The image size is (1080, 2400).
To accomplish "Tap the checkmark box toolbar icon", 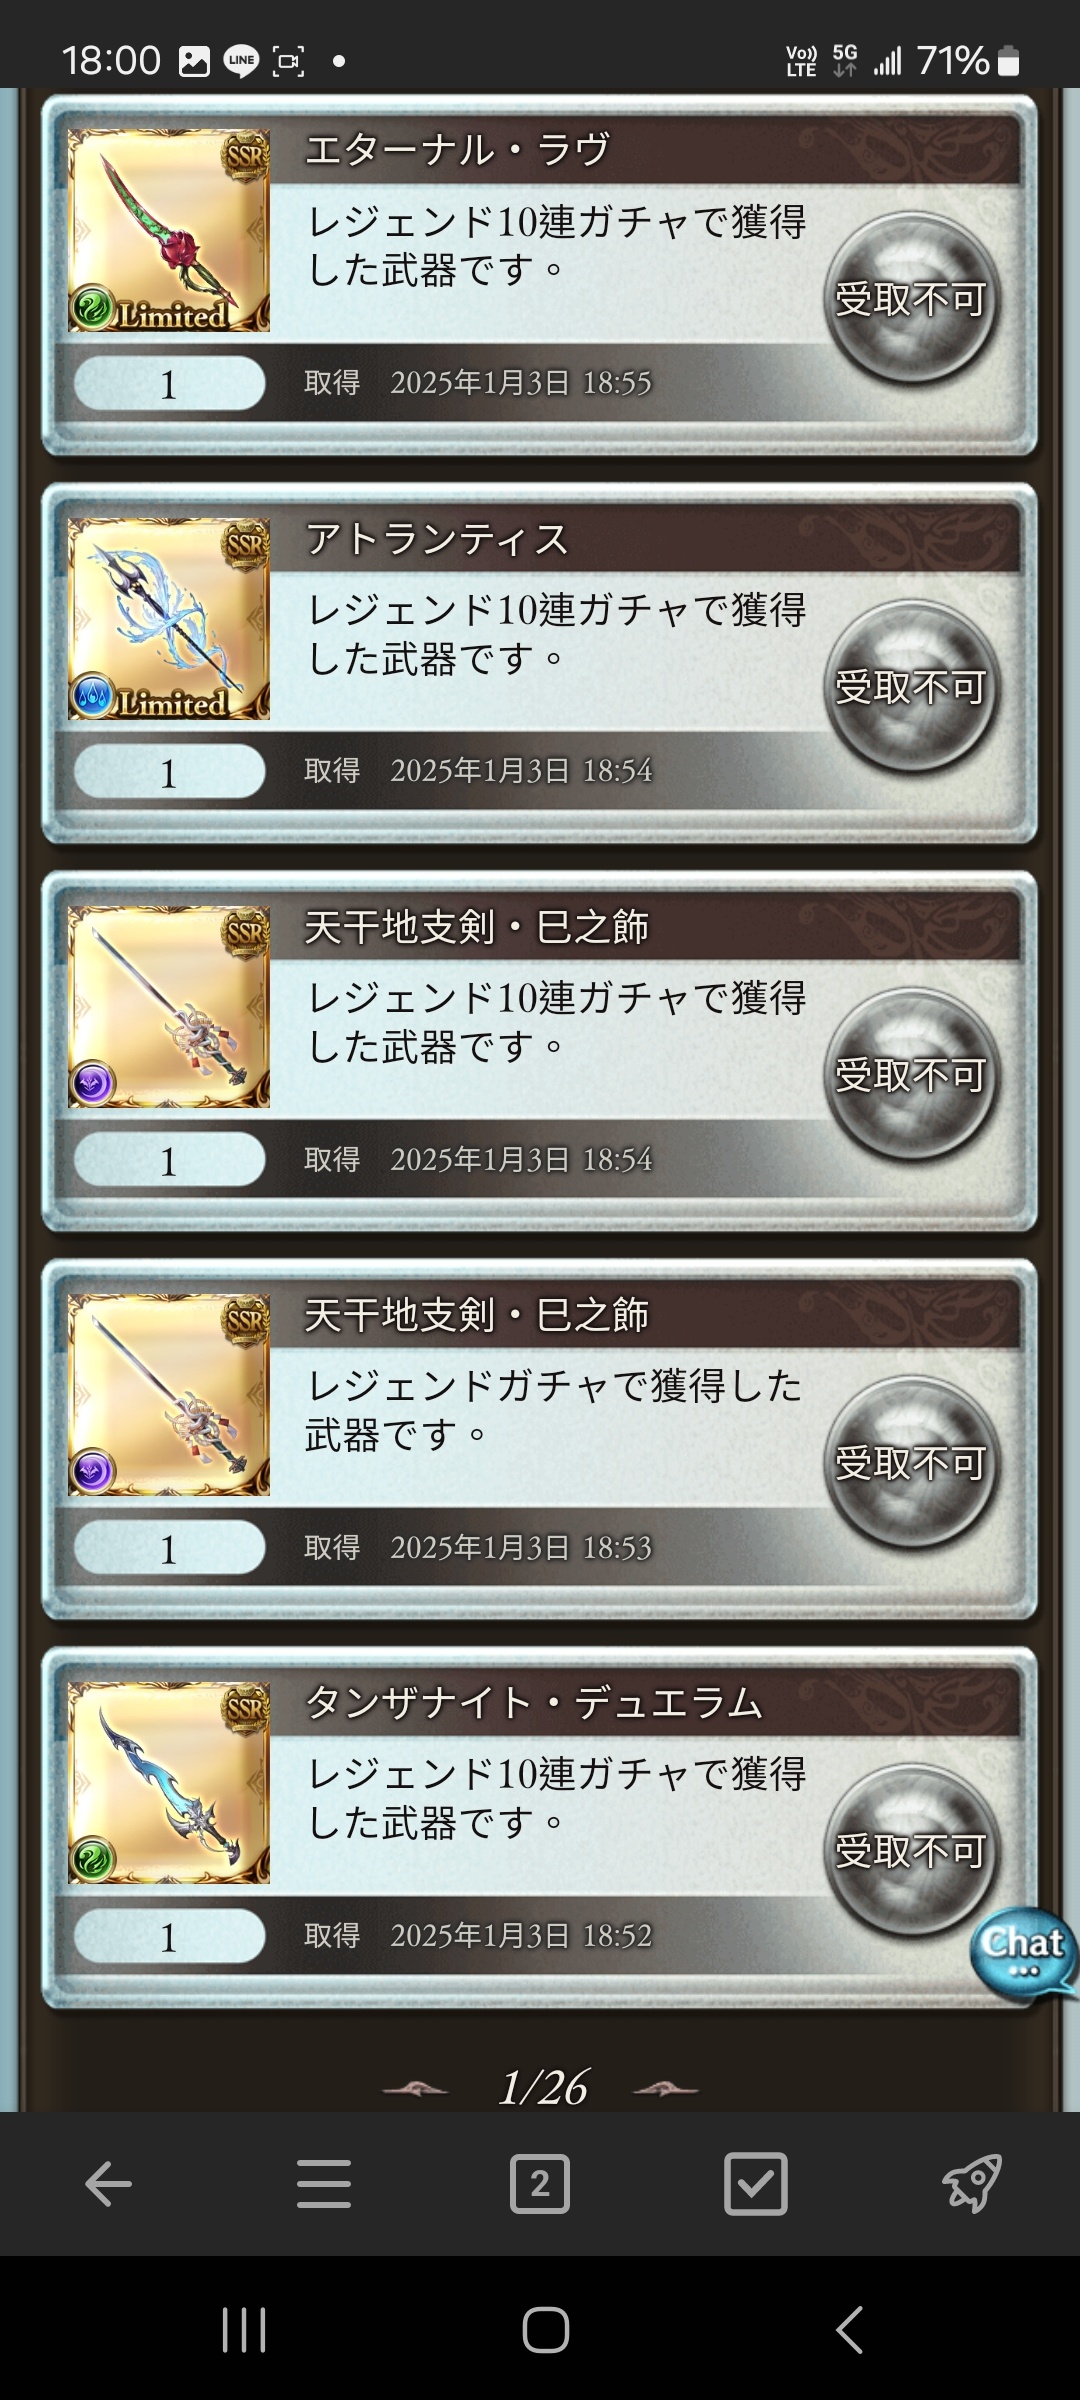I will point(755,2184).
